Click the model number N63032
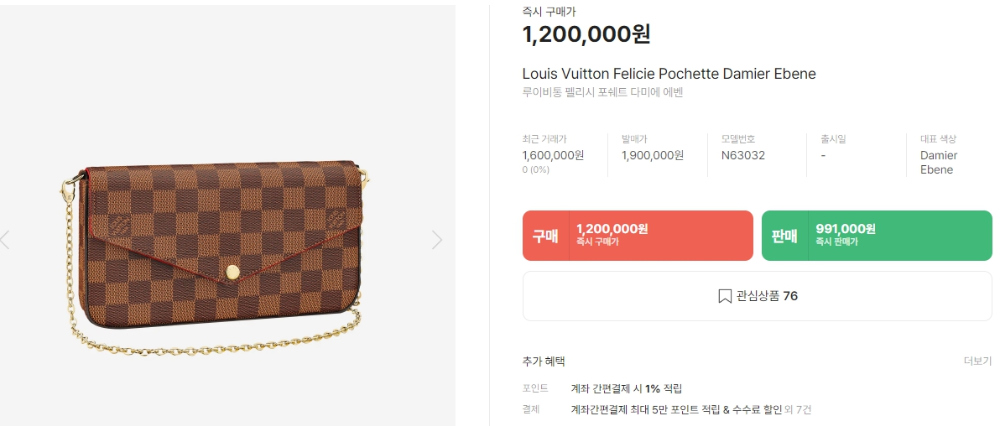The image size is (1000, 426). click(743, 155)
